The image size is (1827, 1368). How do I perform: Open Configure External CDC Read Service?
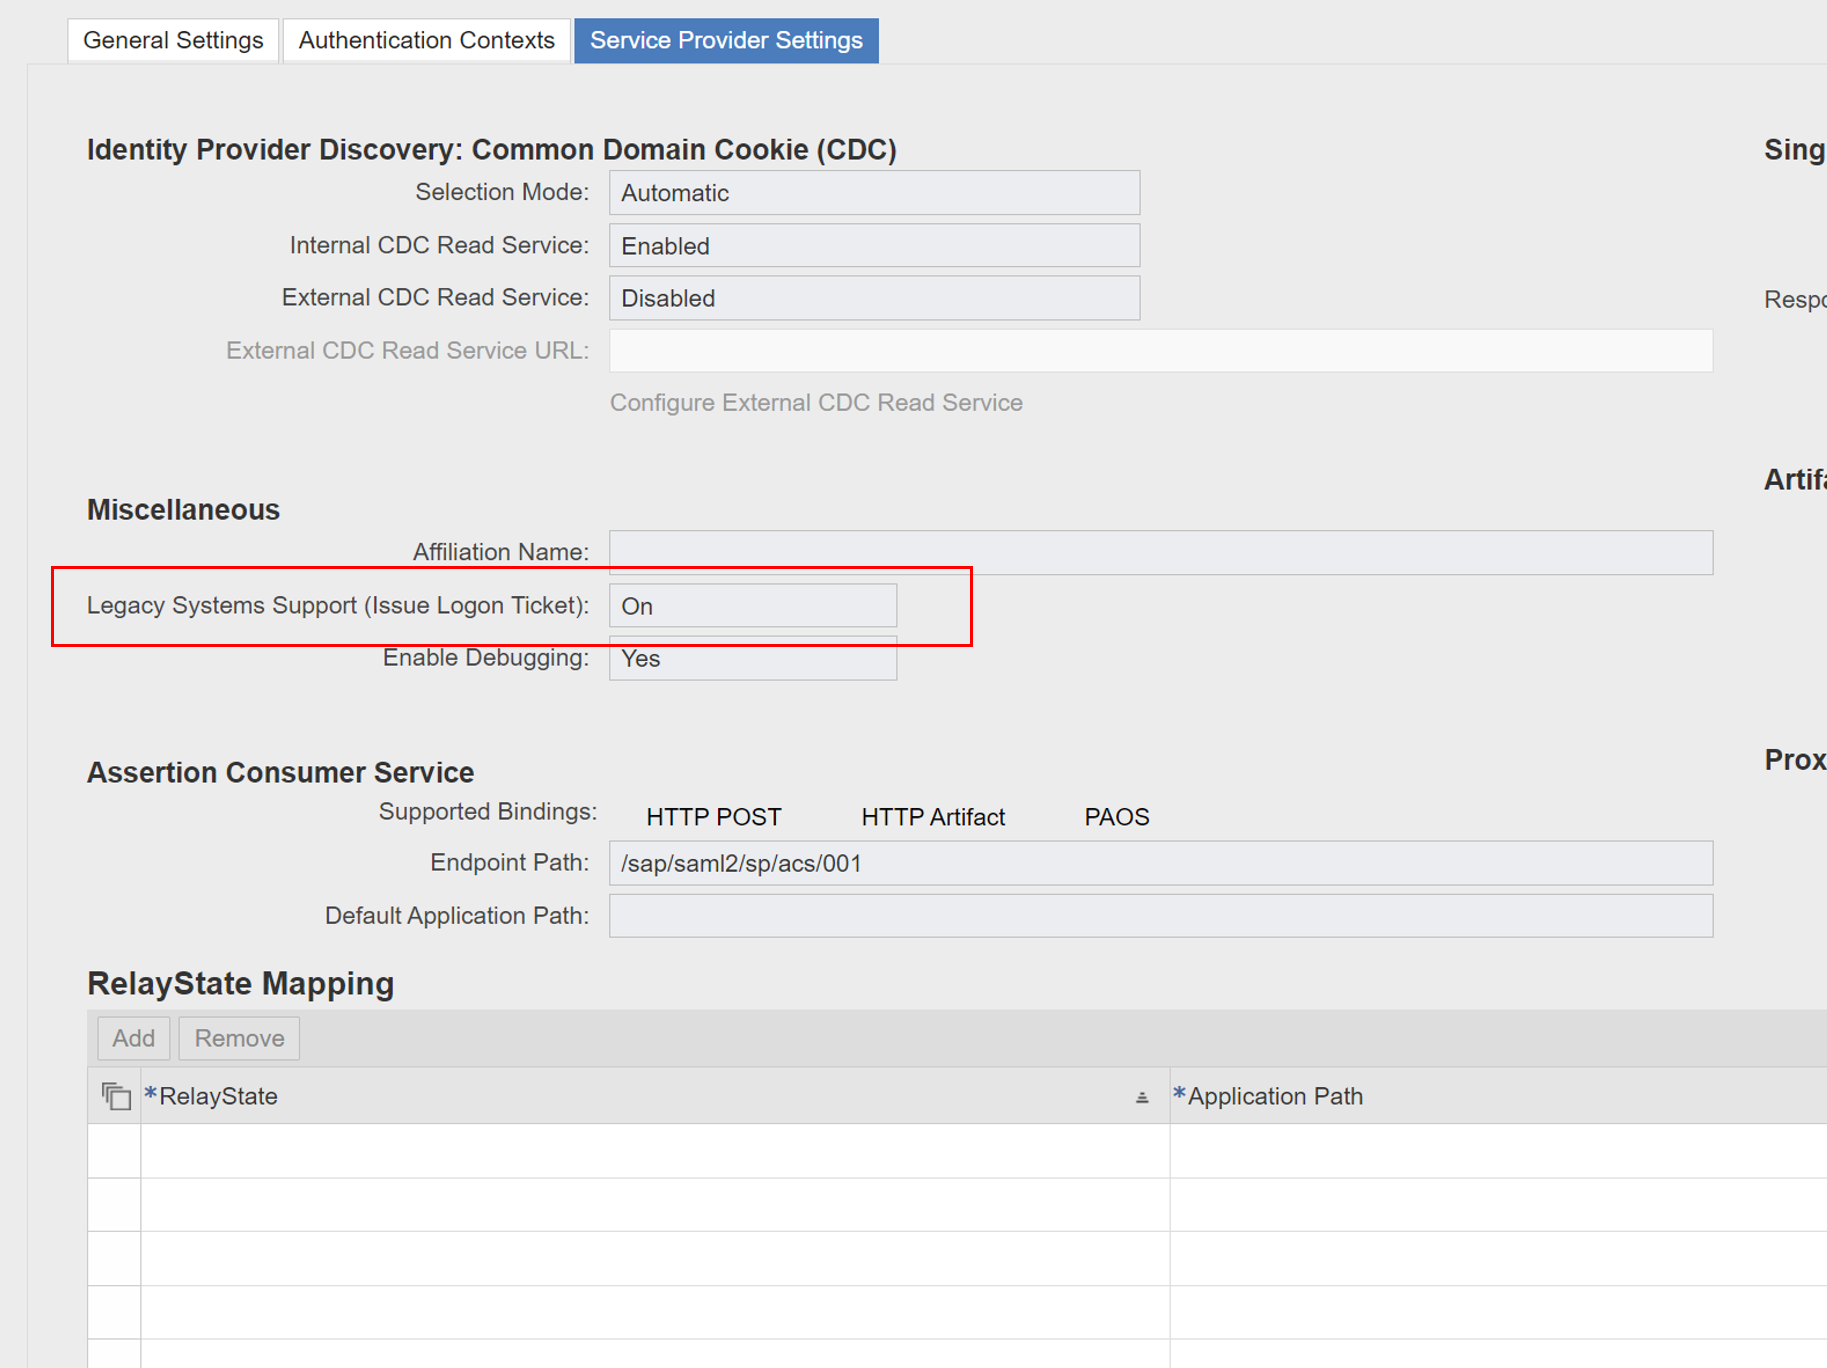pos(816,402)
